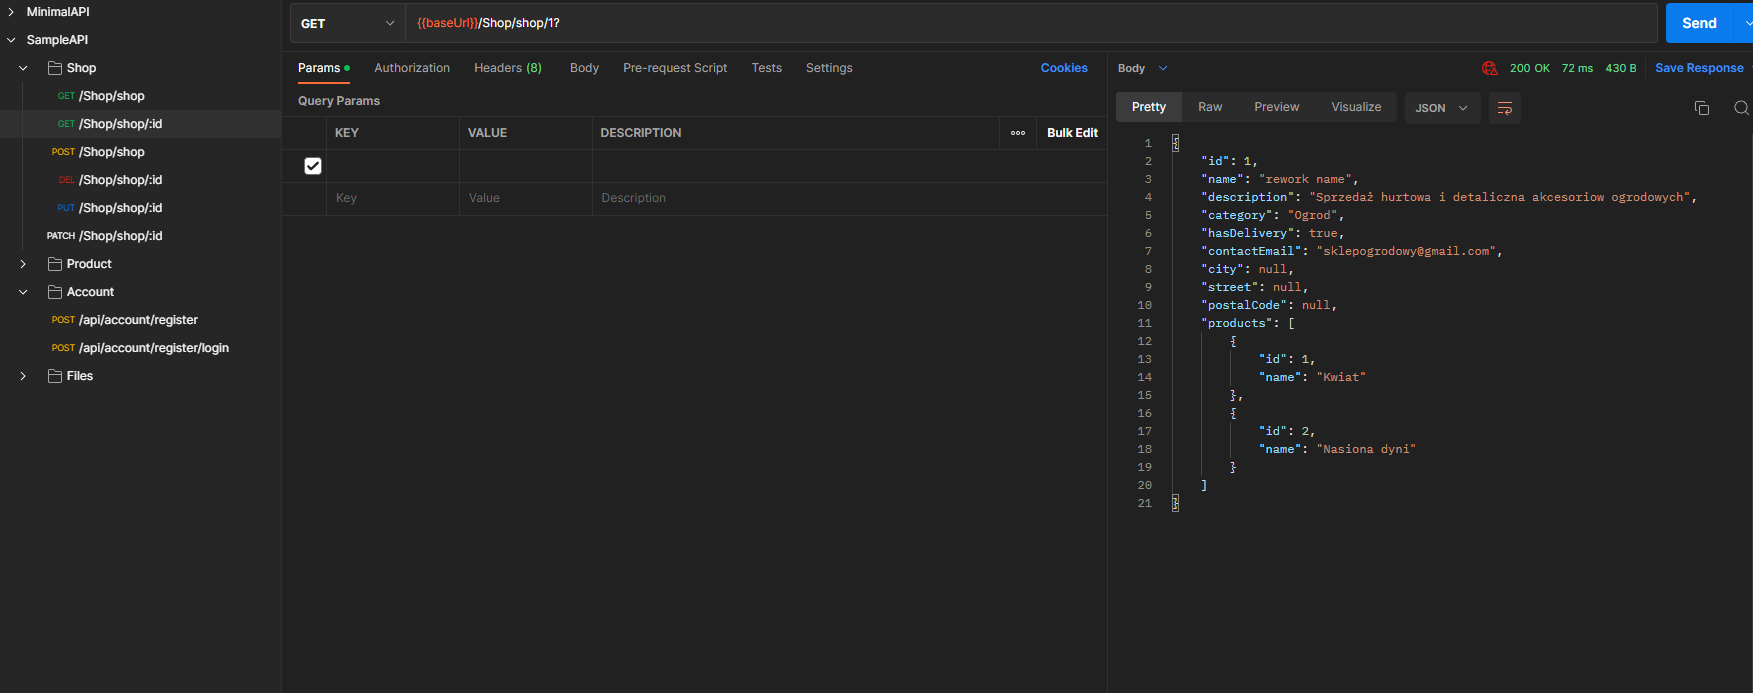Select the Params tab
1753x693 pixels.
click(x=323, y=68)
